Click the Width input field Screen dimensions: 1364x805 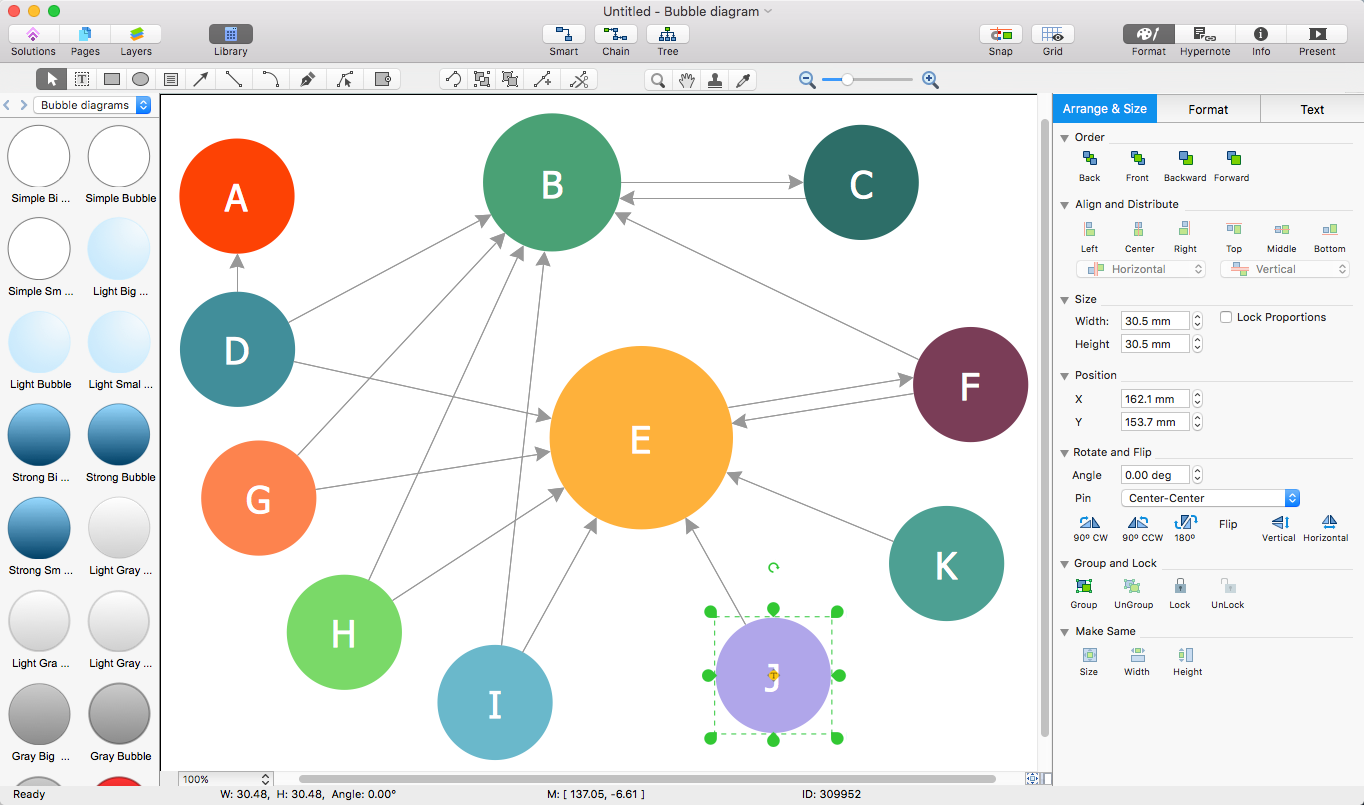(1155, 321)
